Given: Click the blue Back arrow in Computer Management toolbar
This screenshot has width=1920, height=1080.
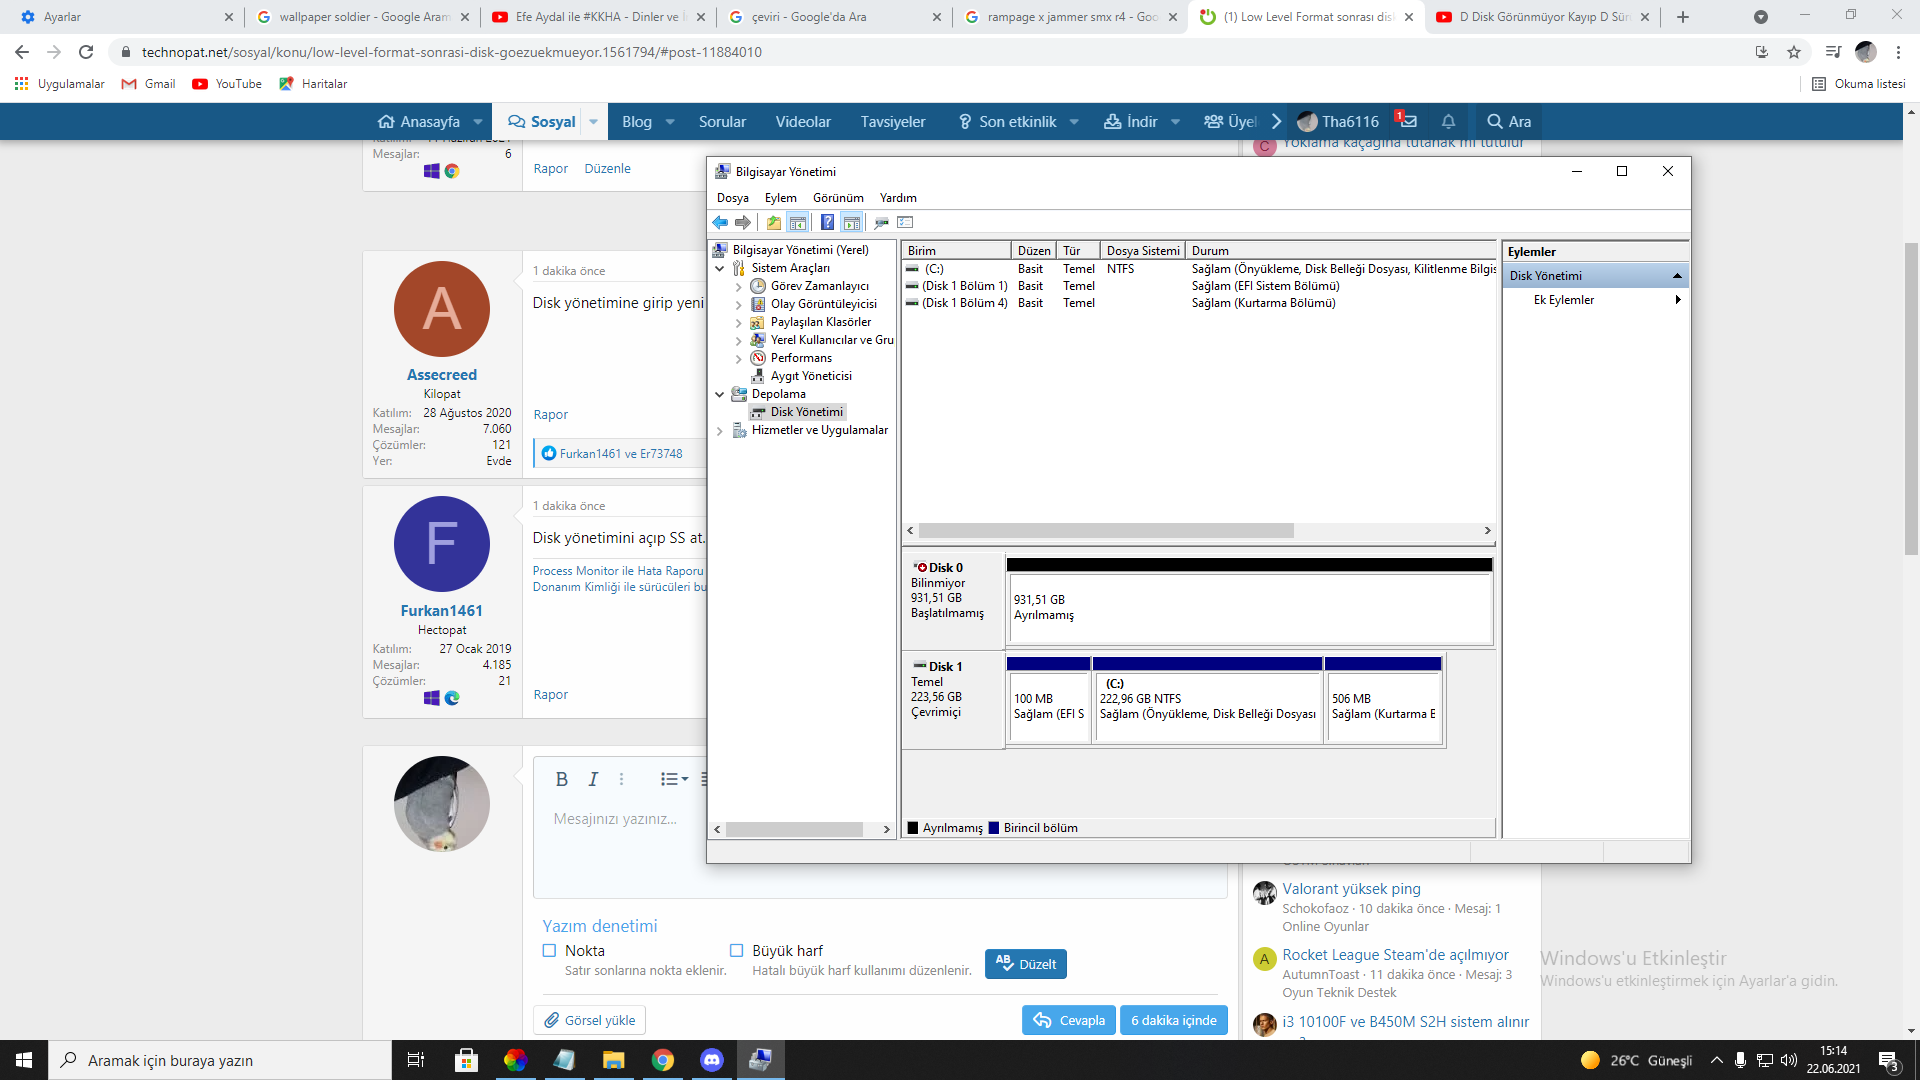Looking at the screenshot, I should click(x=720, y=222).
